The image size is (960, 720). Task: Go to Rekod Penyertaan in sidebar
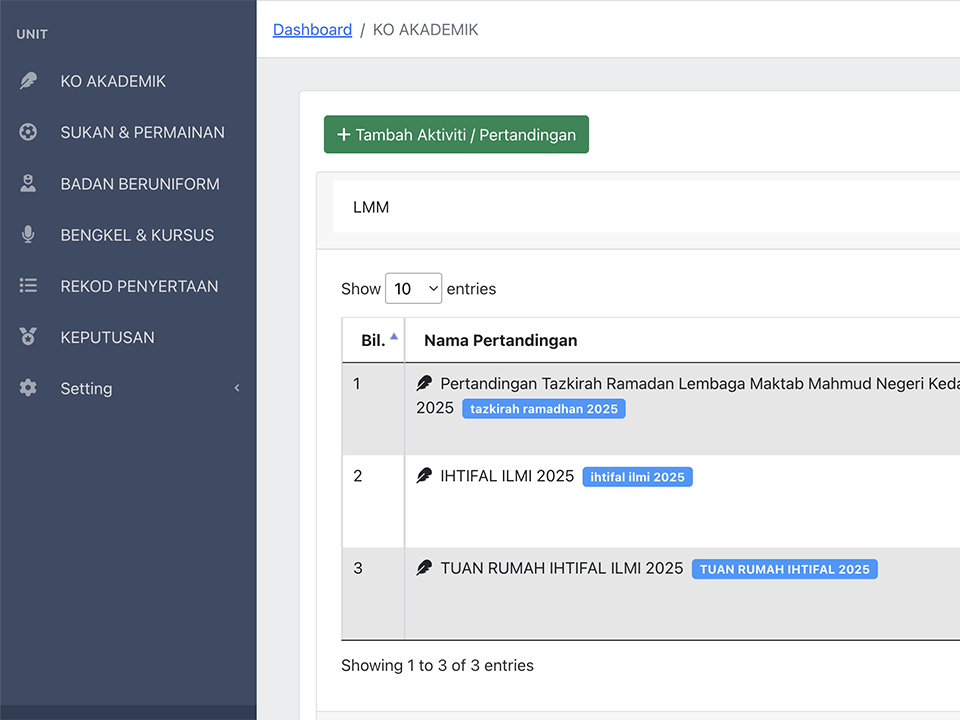point(139,286)
